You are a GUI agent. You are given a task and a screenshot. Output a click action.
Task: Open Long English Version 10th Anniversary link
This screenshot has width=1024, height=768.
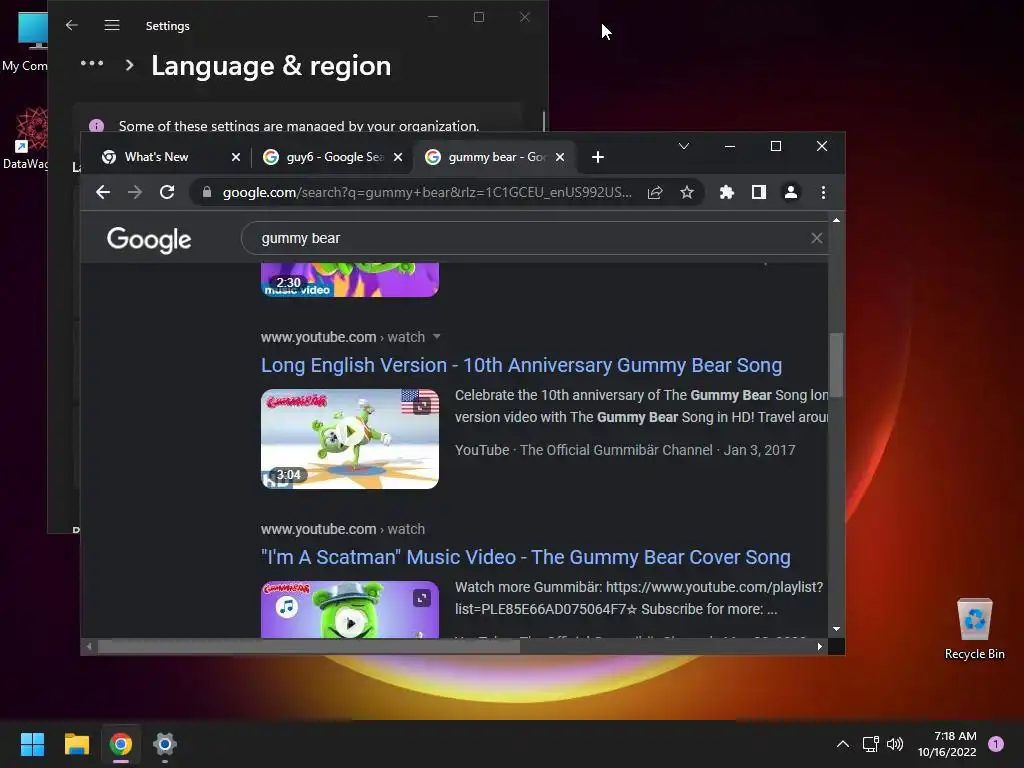521,365
